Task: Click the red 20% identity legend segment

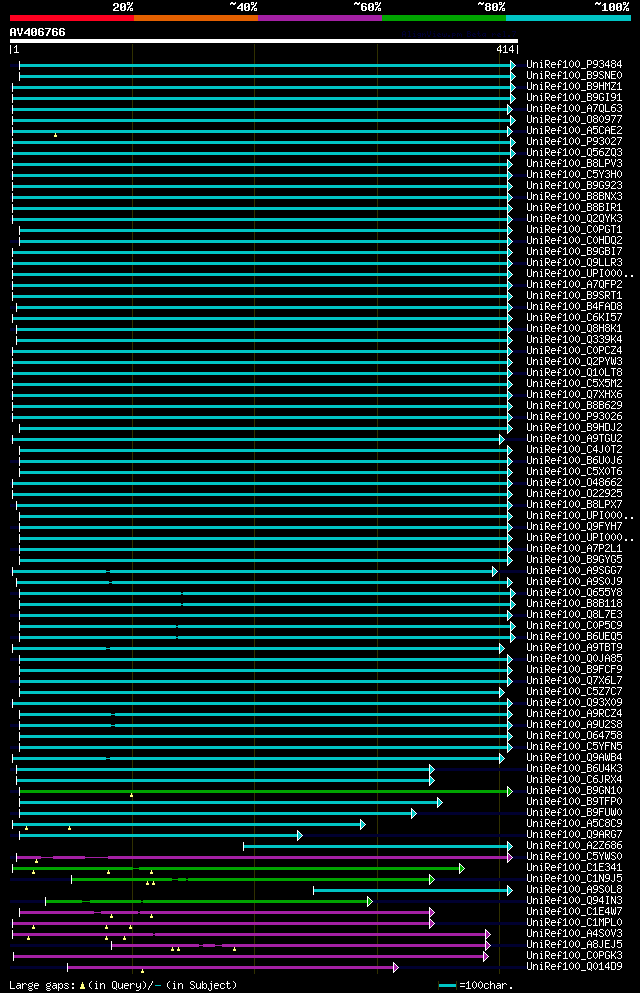Action: (x=72, y=18)
